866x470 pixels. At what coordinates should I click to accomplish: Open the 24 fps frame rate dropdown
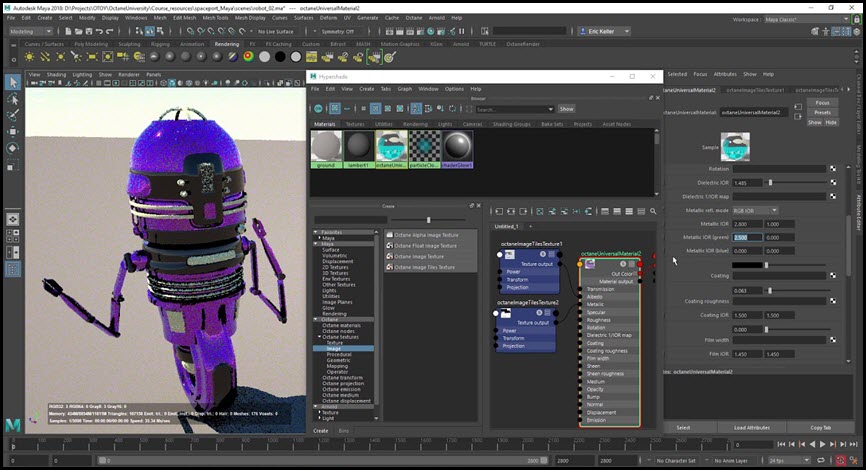789,460
